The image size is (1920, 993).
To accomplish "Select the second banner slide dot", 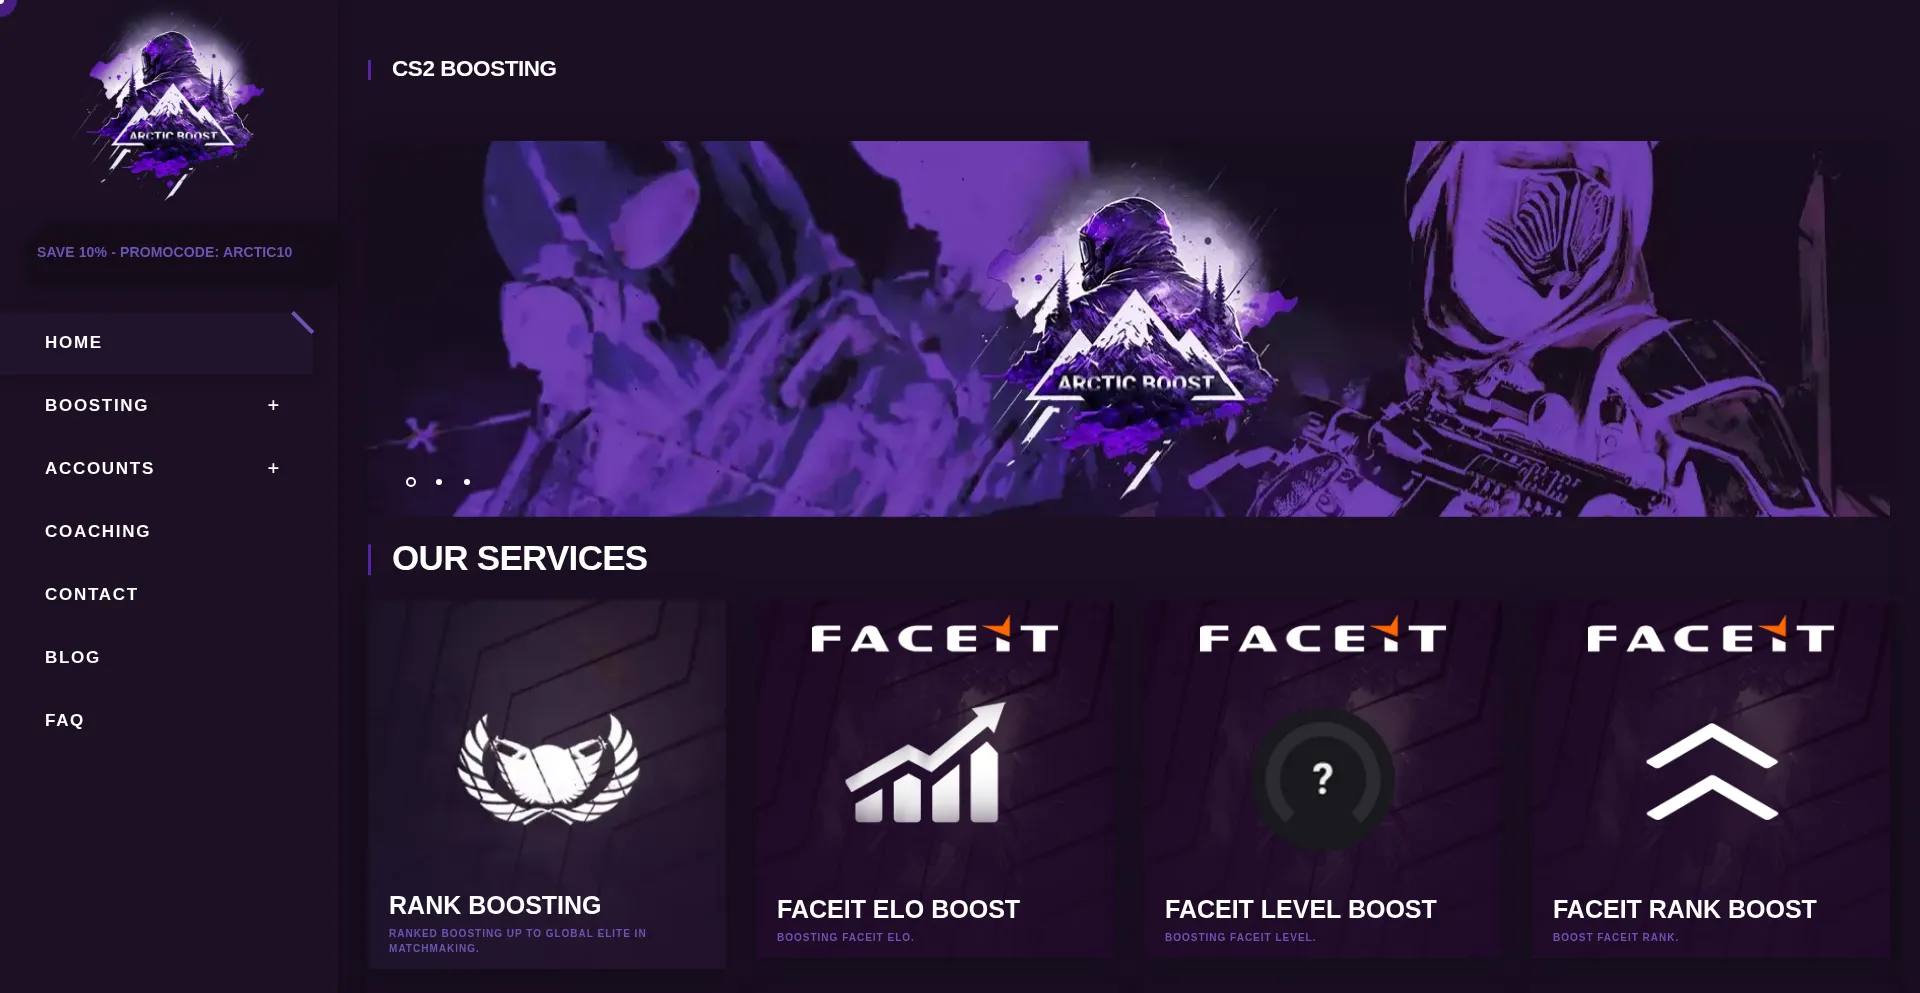I will pyautogui.click(x=438, y=482).
